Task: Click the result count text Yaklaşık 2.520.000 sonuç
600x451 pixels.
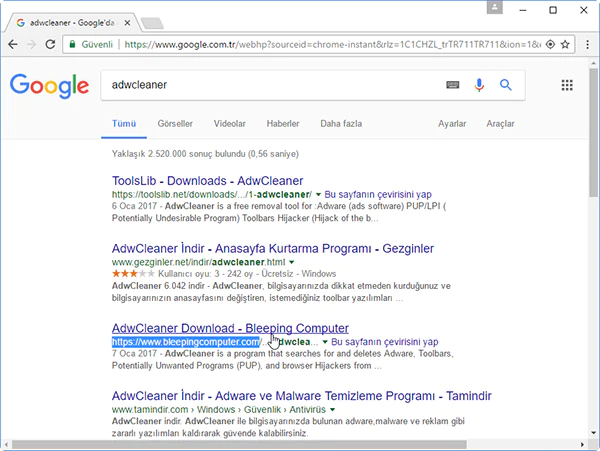Action: click(205, 154)
